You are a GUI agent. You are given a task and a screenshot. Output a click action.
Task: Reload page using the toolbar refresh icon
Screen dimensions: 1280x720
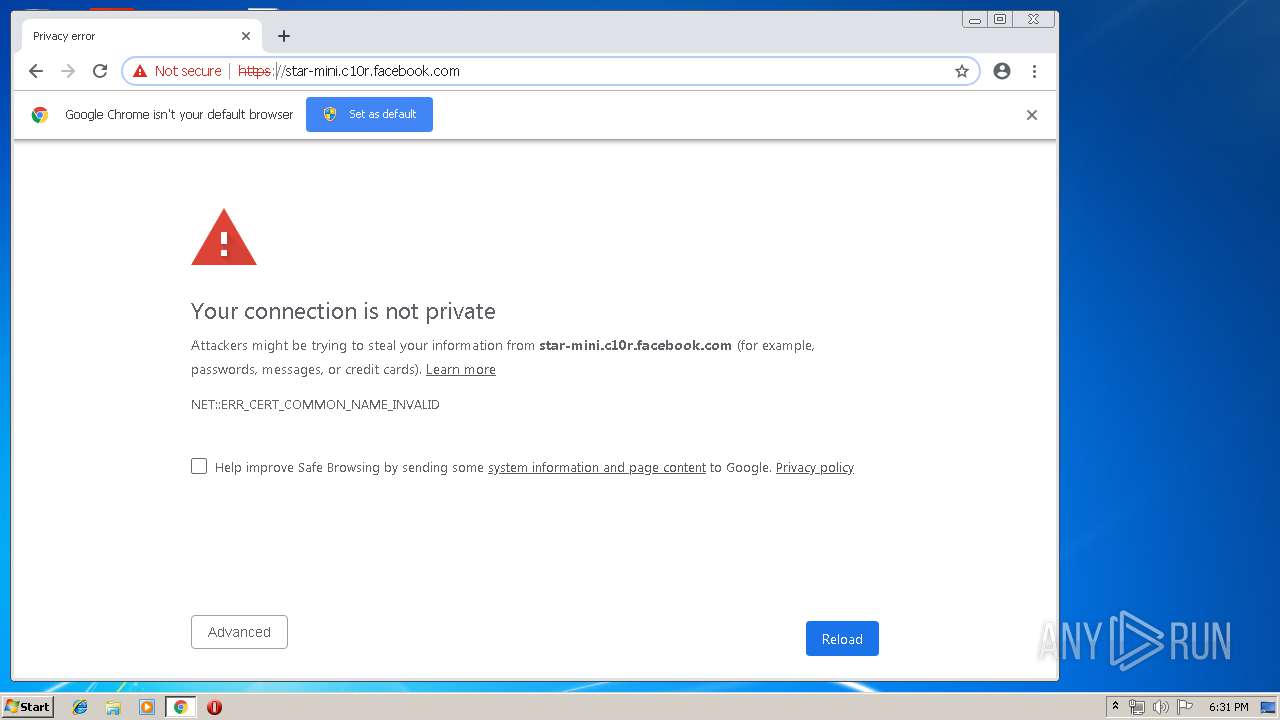pos(100,71)
